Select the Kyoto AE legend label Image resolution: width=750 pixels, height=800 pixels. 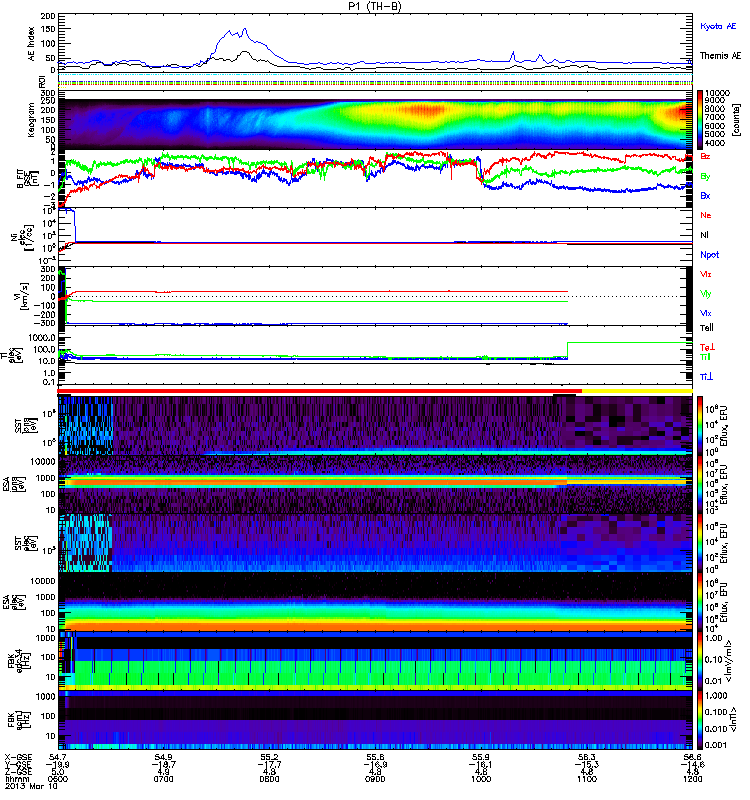coord(718,26)
